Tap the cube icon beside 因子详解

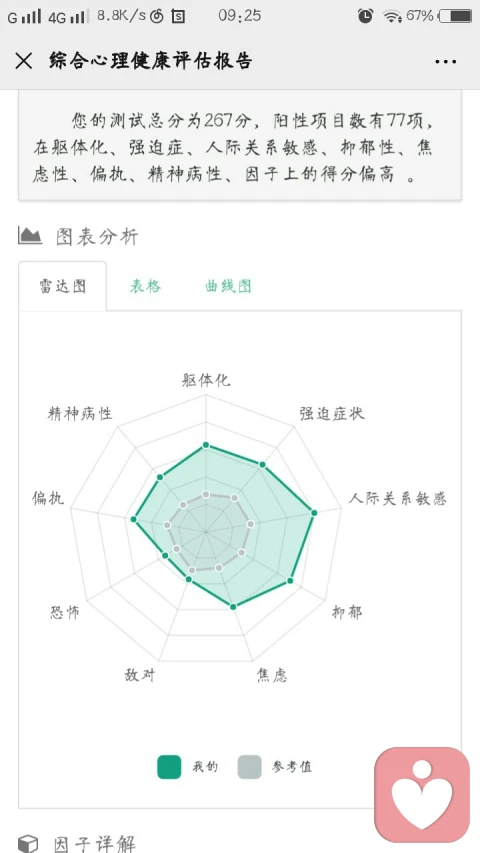click(28, 842)
